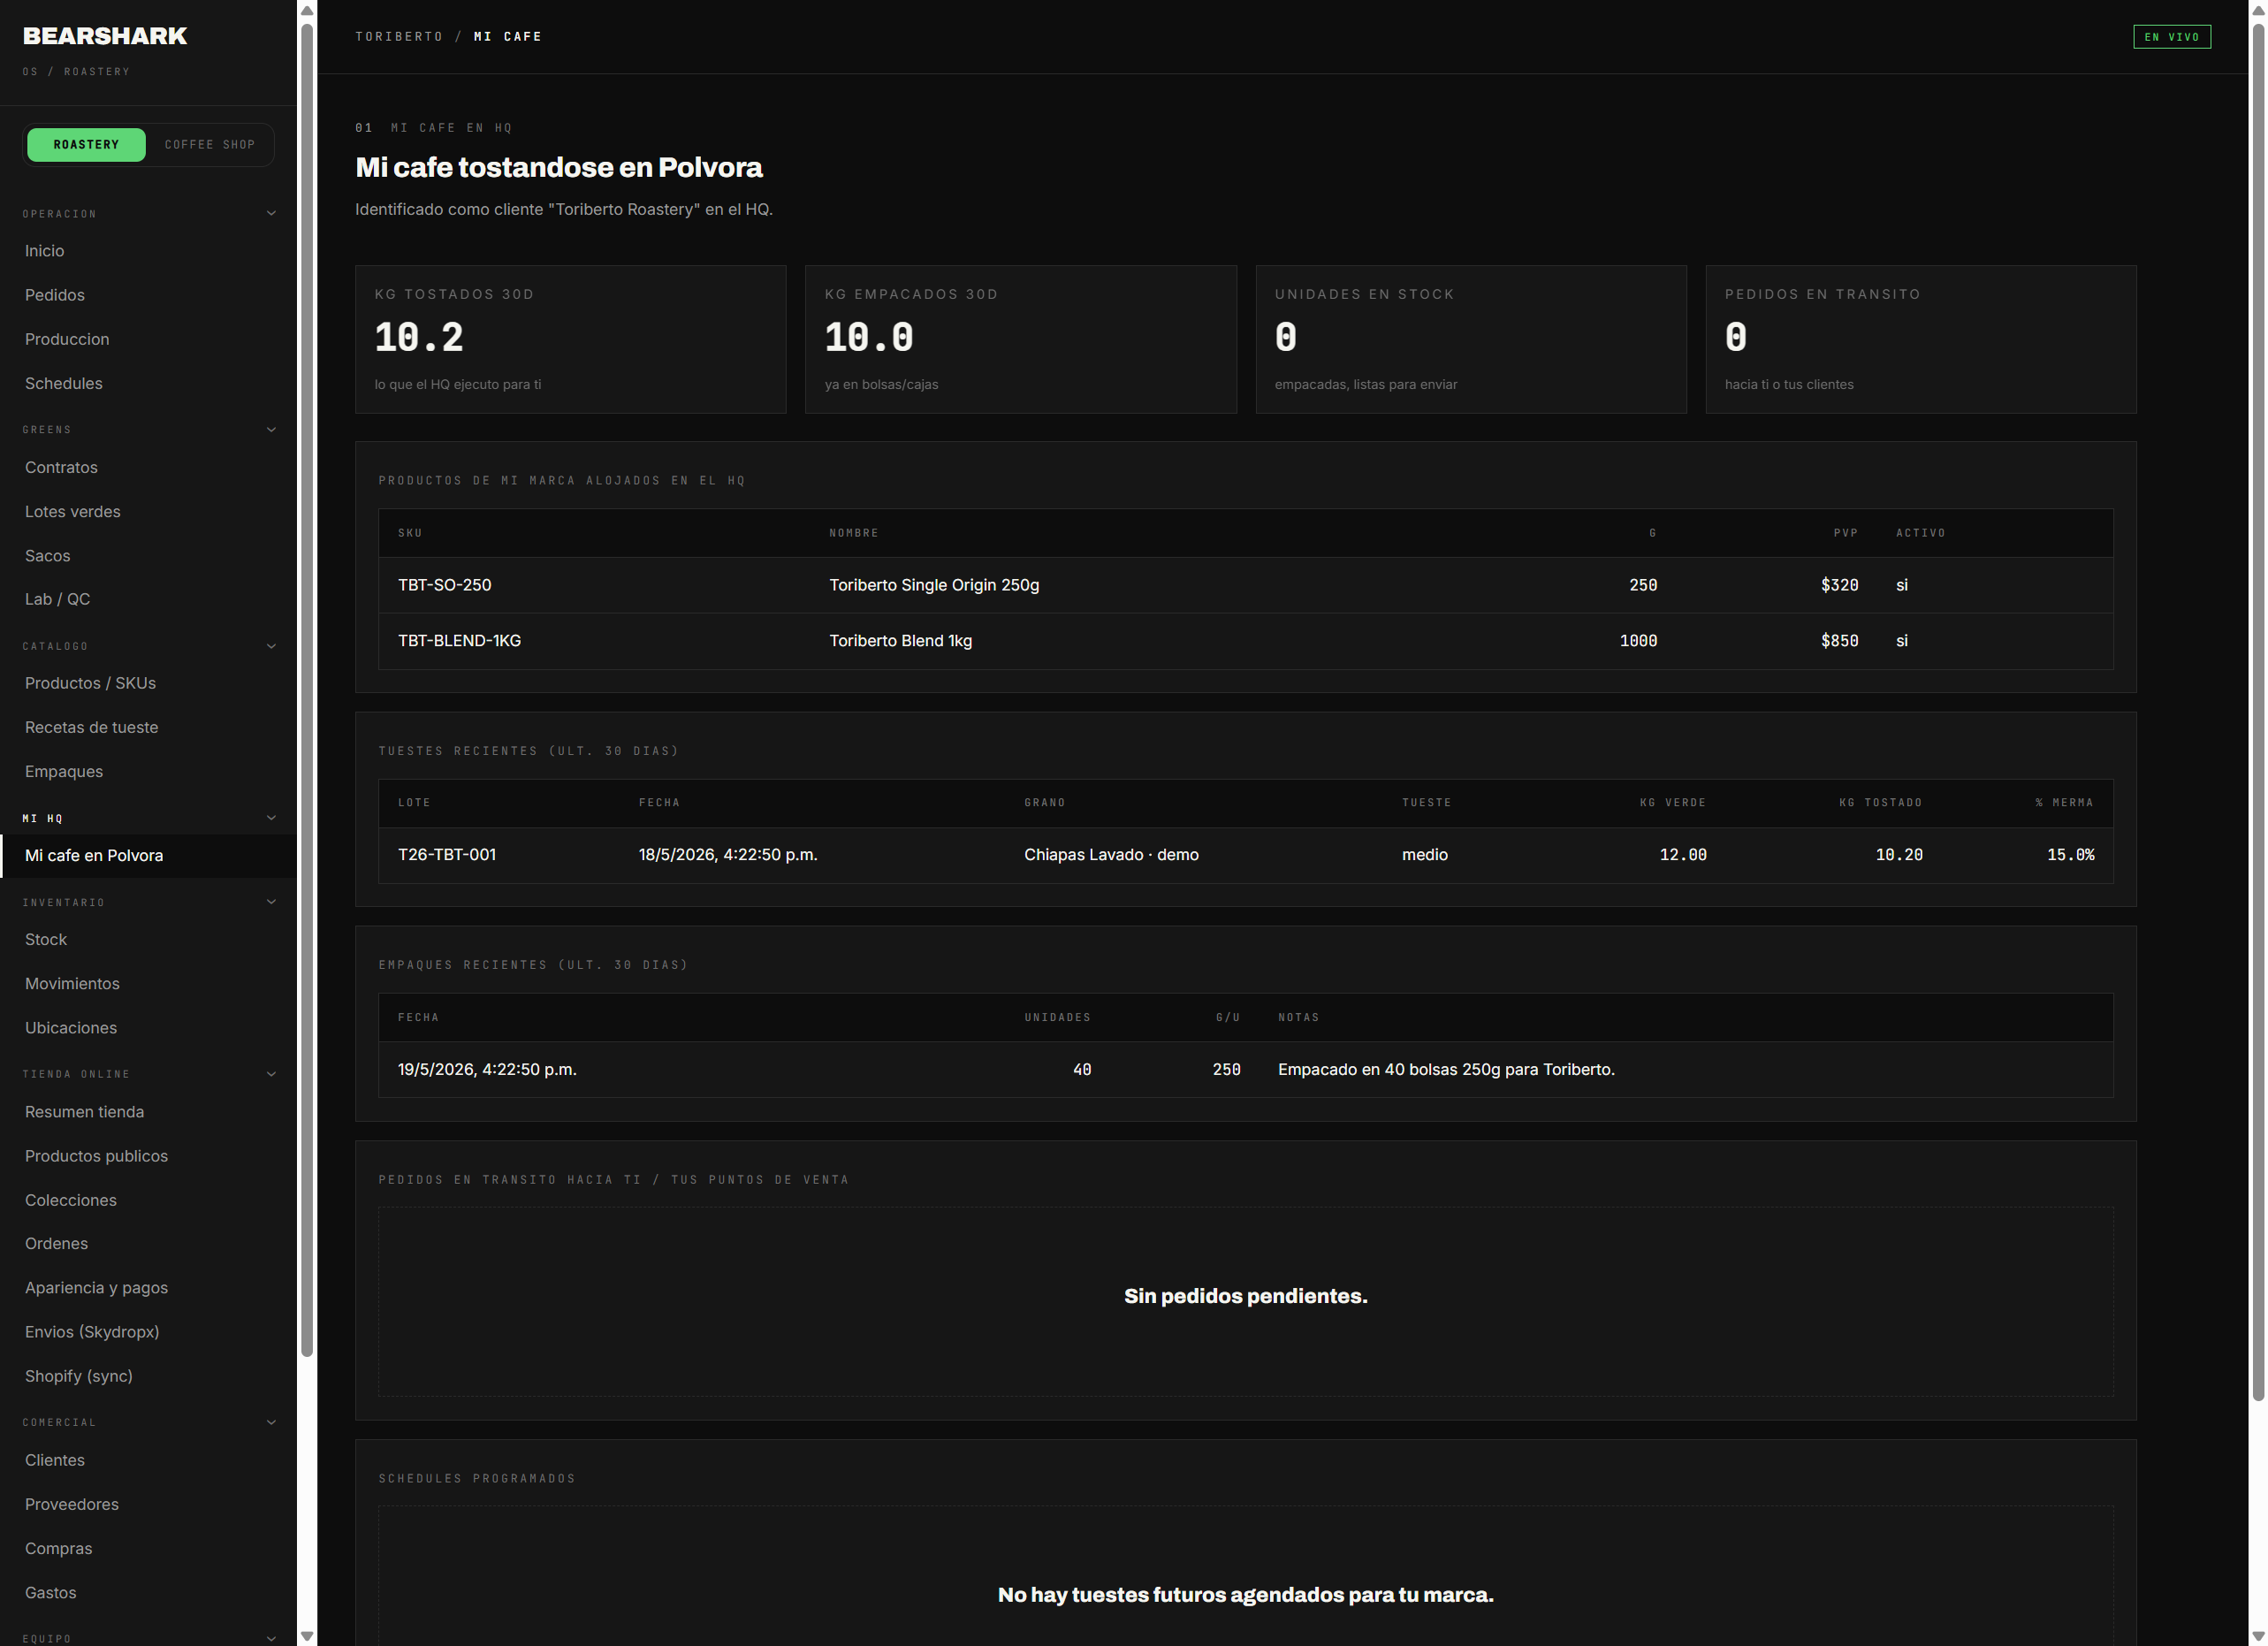The image size is (2268, 1646).
Task: Open Ordenes in Tienda Online
Action: coord(148,1244)
